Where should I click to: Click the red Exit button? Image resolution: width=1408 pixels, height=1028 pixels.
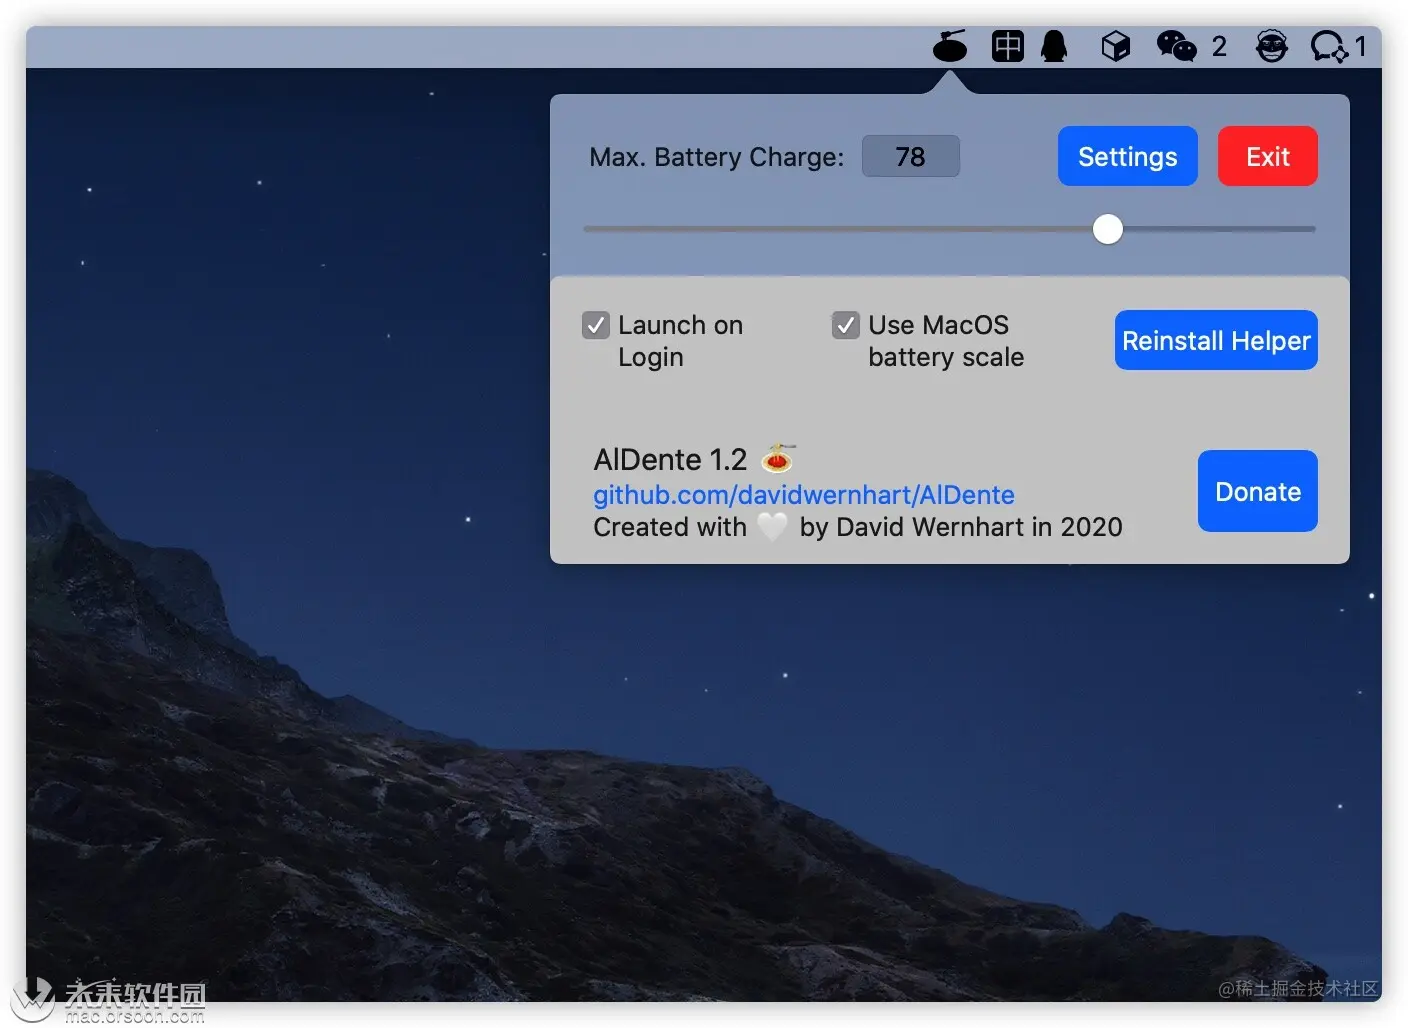click(1267, 156)
